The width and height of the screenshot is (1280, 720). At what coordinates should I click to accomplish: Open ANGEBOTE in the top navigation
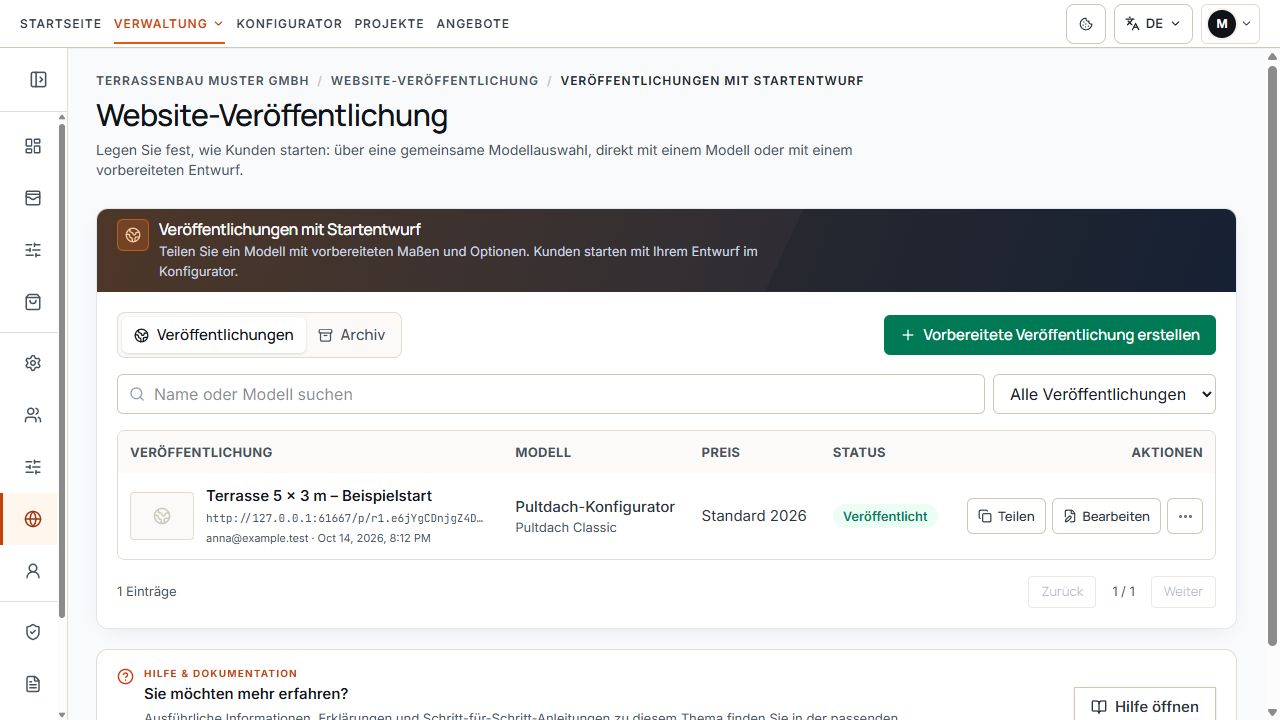pos(473,24)
